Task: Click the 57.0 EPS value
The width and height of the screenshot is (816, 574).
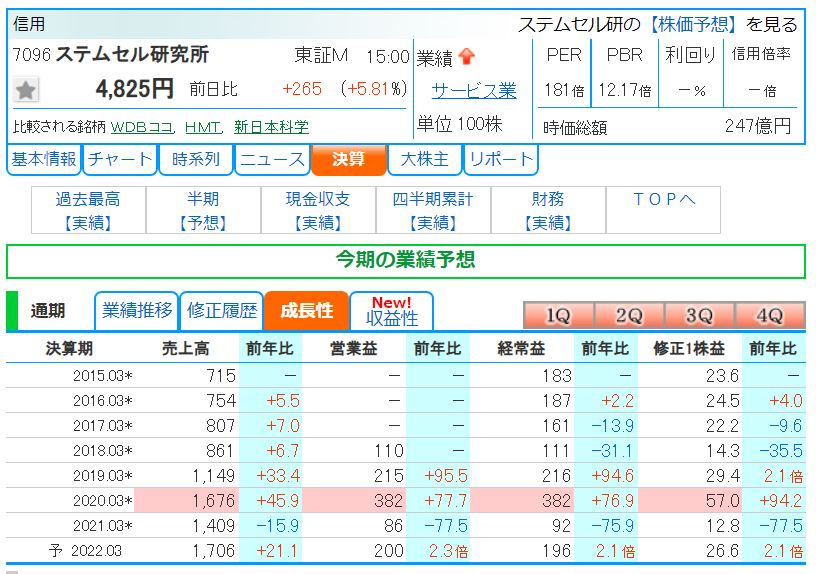Action: point(722,501)
